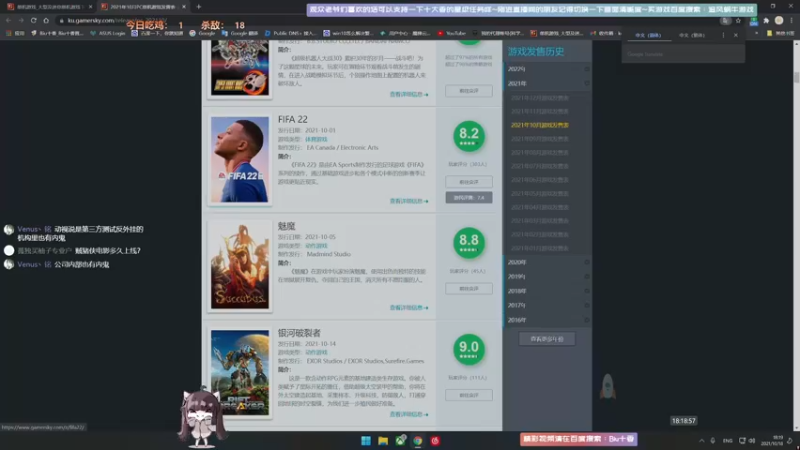The width and height of the screenshot is (800, 450).
Task: Open the YouTube bookmark
Action: [452, 33]
